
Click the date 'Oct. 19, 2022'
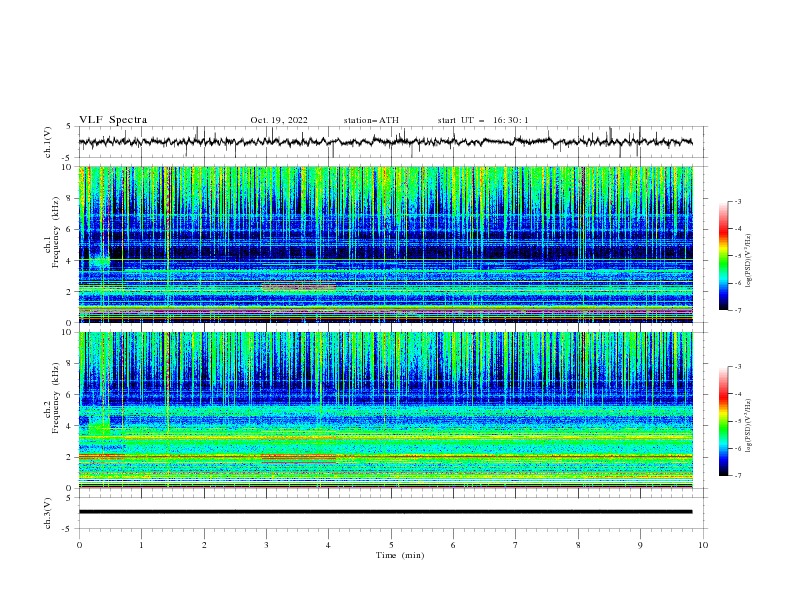click(279, 120)
